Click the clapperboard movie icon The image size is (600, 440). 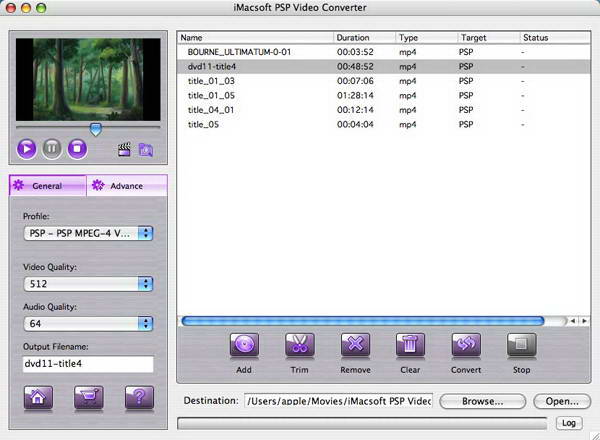[x=124, y=149]
